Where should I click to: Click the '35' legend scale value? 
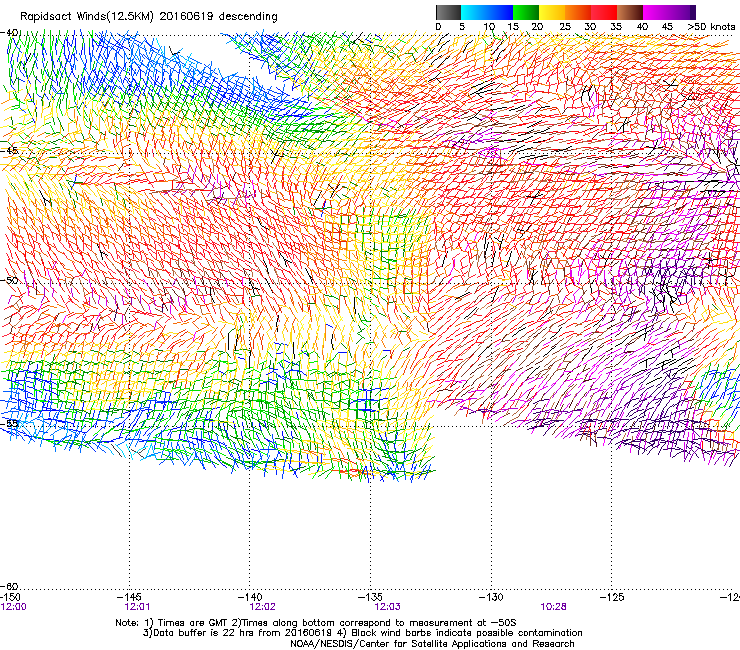(x=616, y=27)
